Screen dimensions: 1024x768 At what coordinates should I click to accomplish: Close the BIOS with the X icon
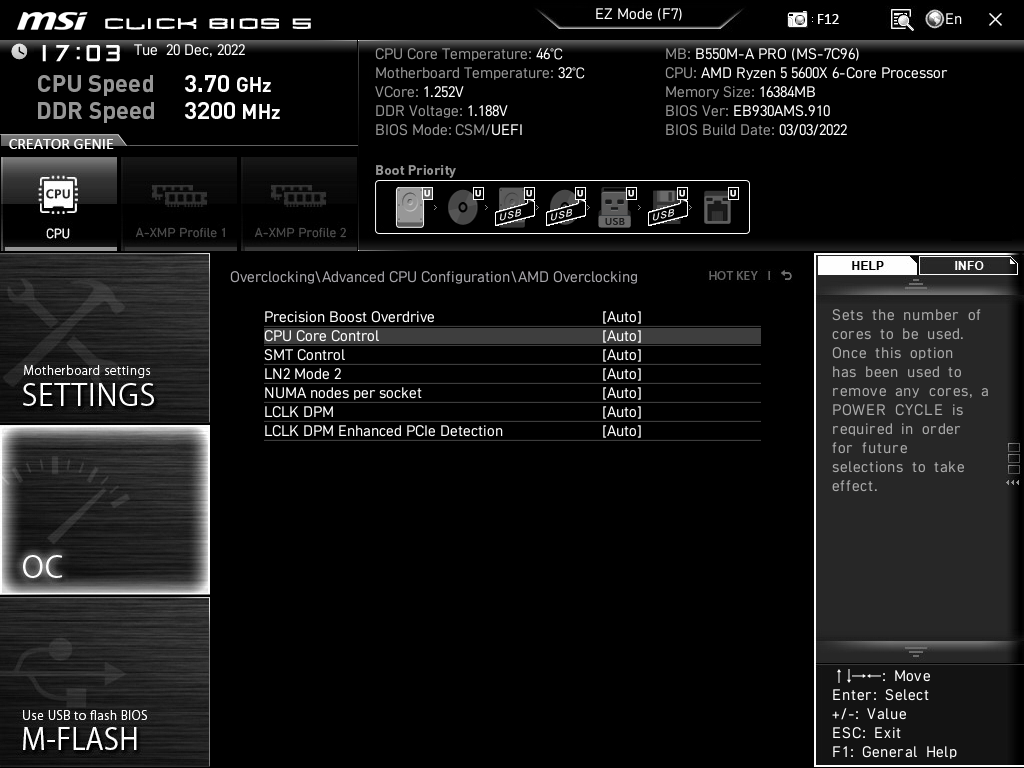point(995,20)
